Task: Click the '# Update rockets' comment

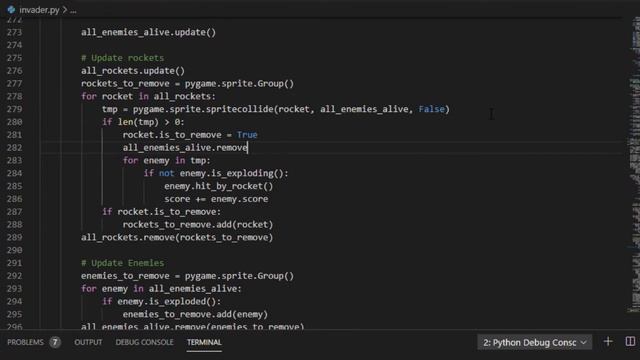Action: (122, 58)
